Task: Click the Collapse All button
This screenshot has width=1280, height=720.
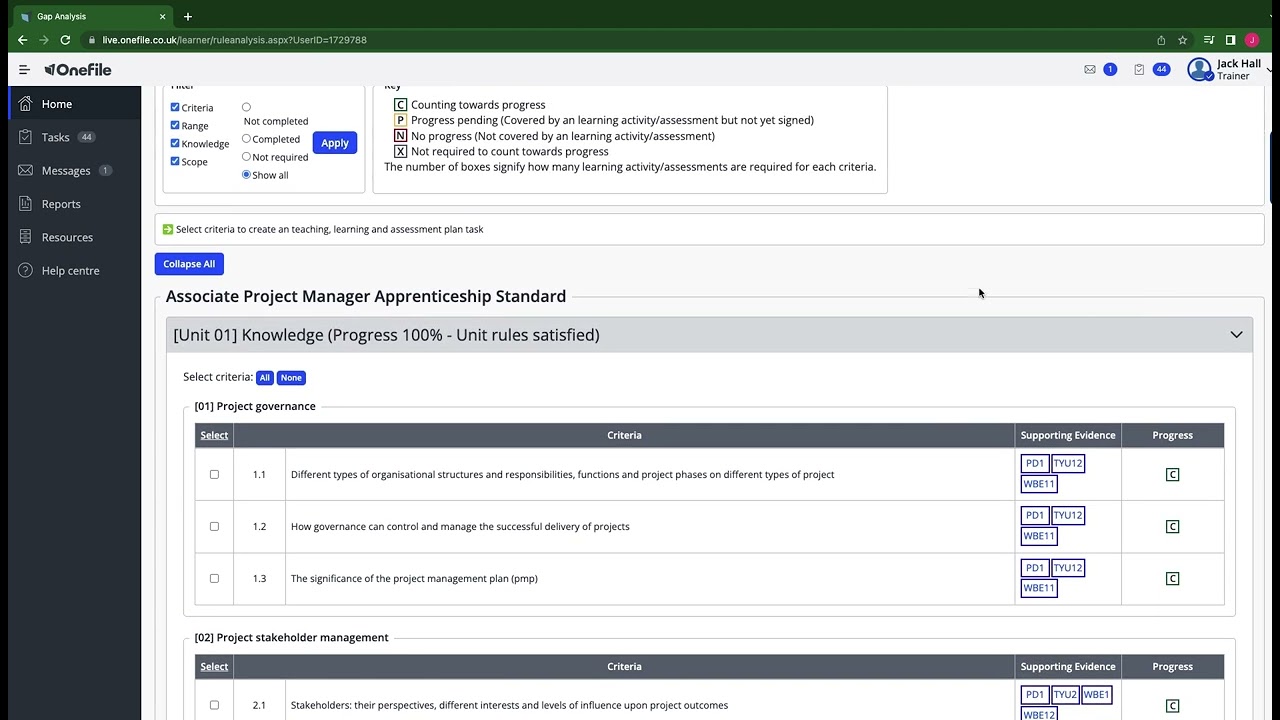Action: click(x=189, y=264)
